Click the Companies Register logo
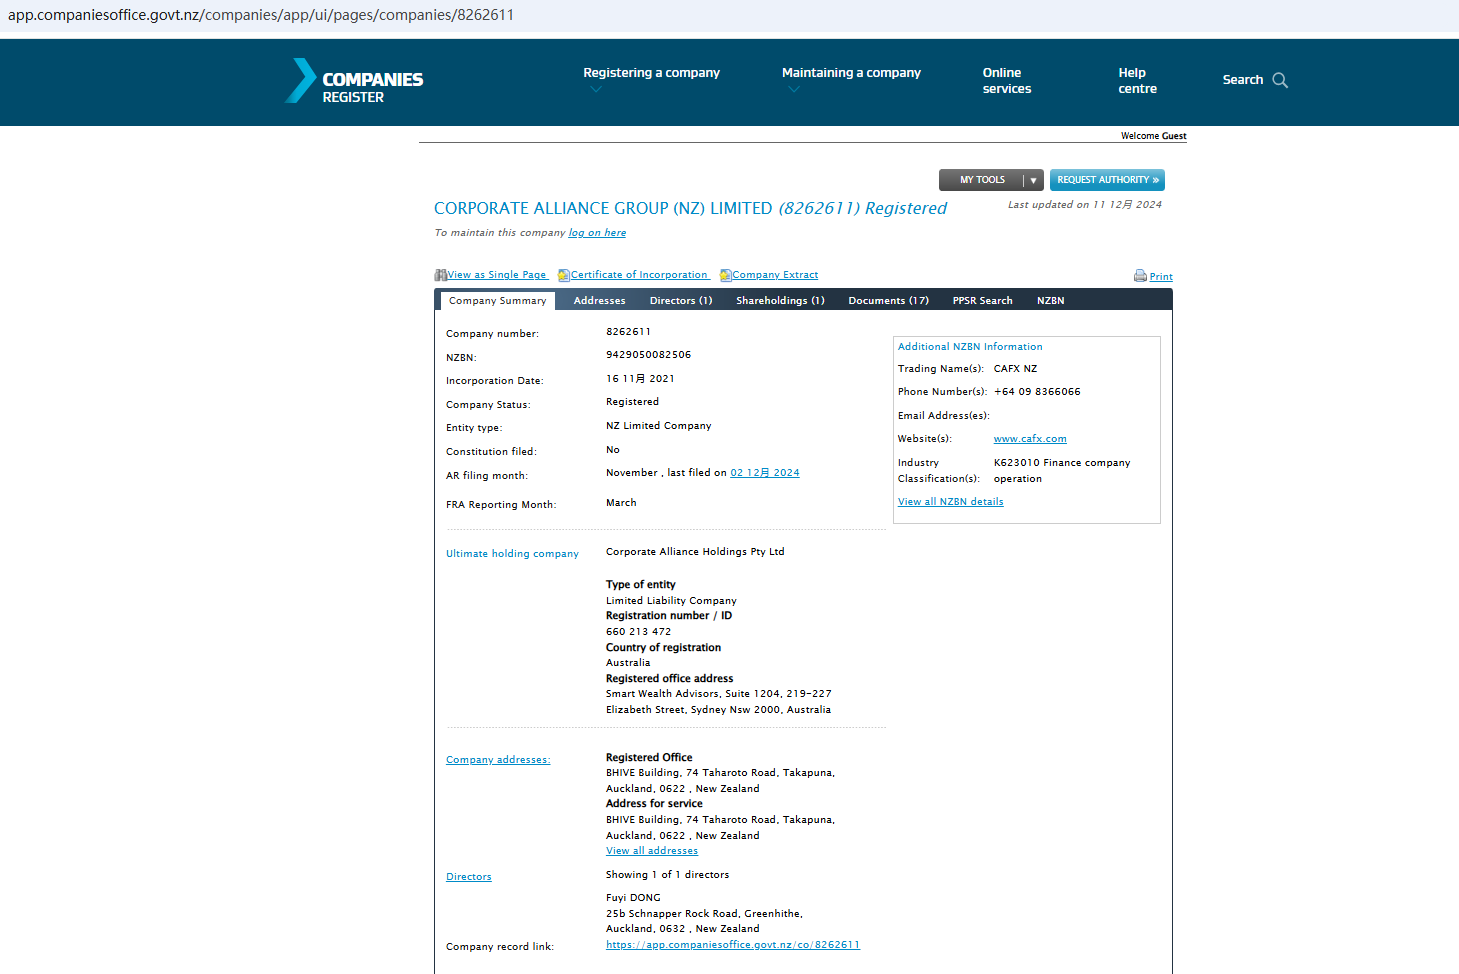1459x974 pixels. [x=354, y=81]
